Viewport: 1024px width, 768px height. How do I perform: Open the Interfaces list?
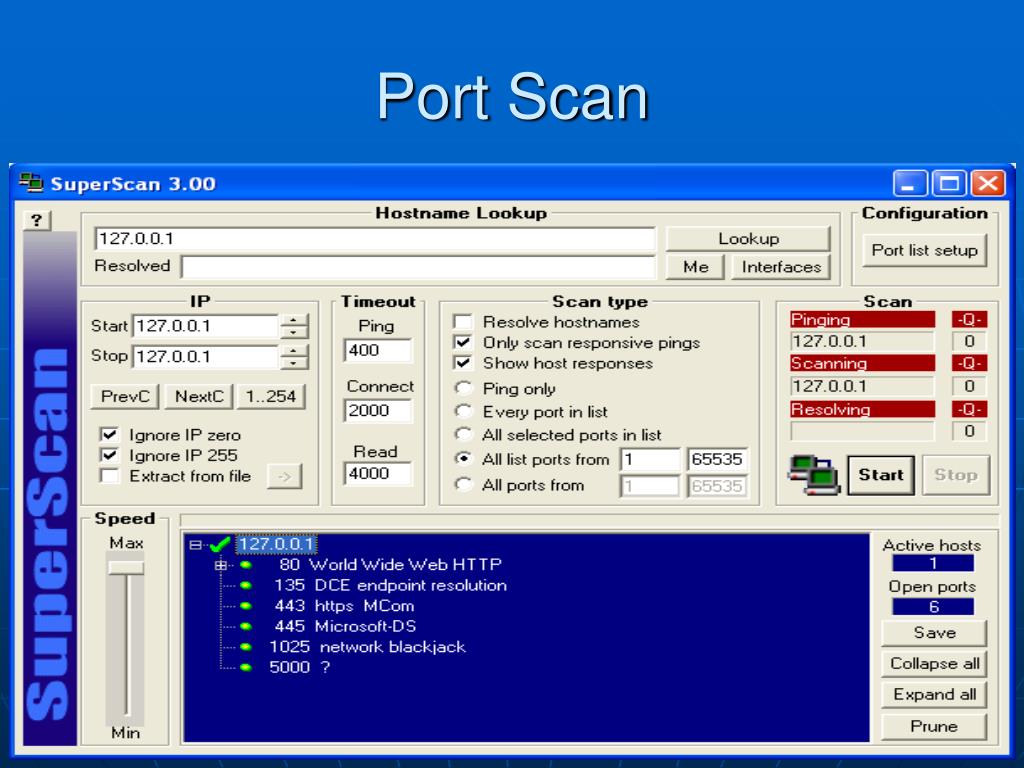(781, 267)
